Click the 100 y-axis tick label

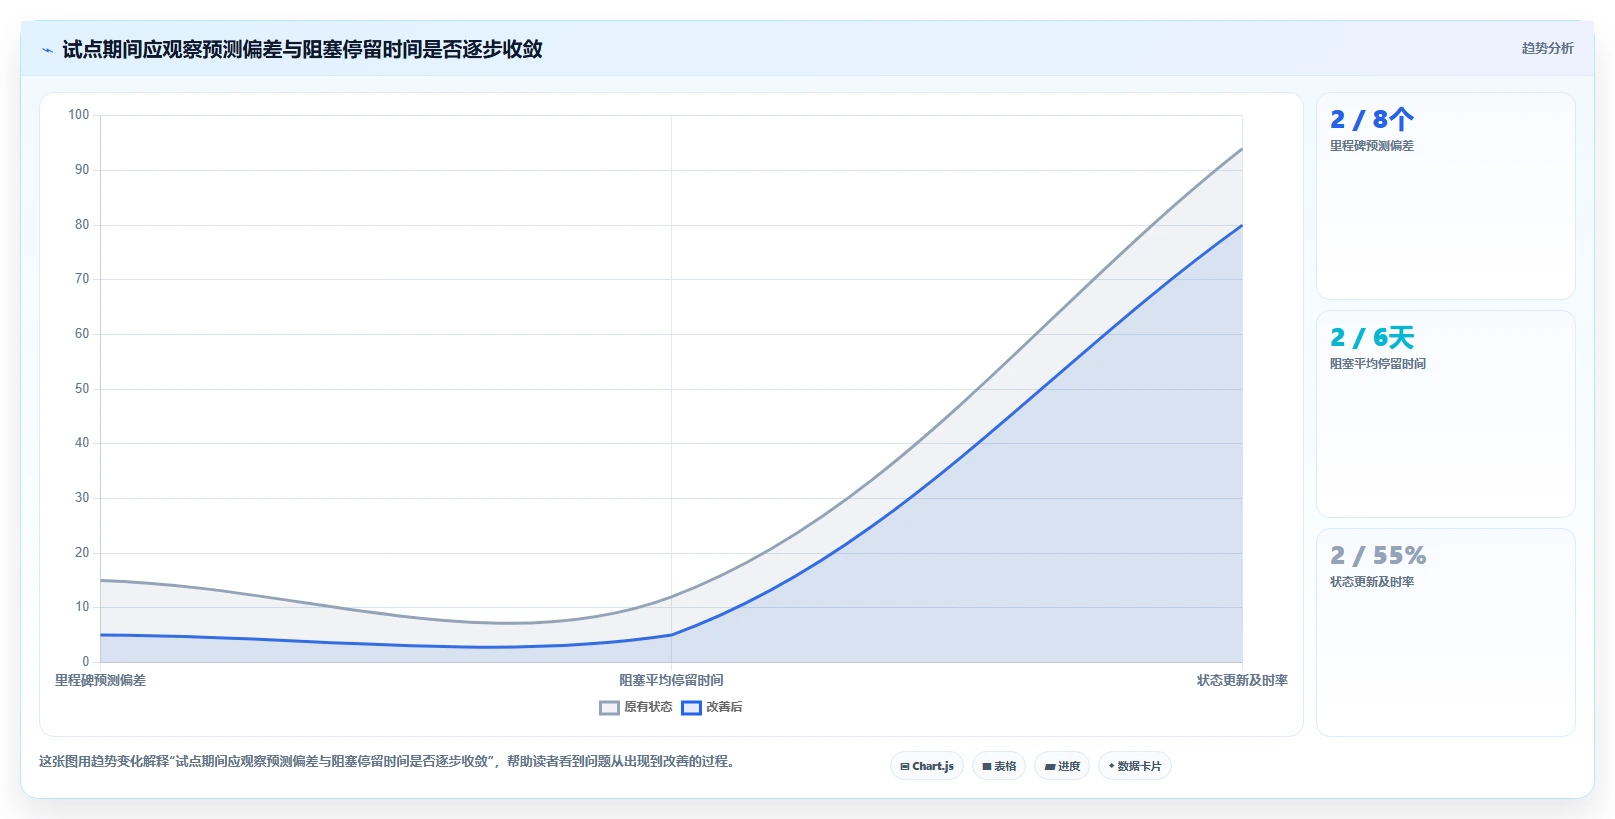pos(79,115)
